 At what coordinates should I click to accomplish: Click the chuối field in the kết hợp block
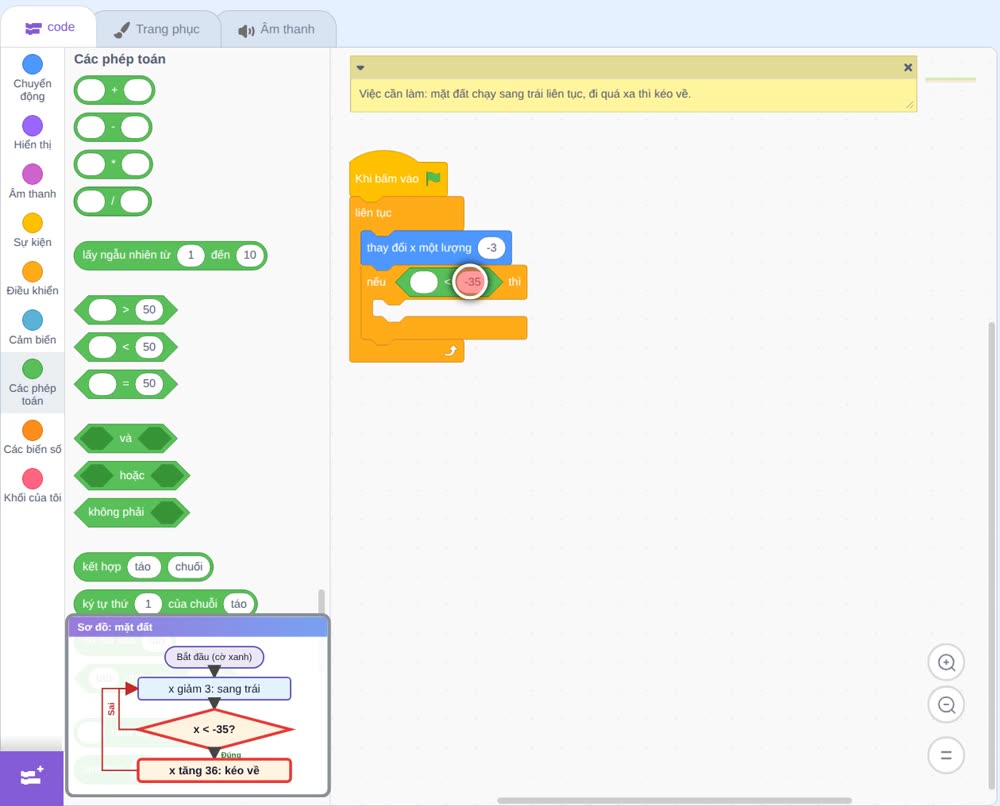189,567
